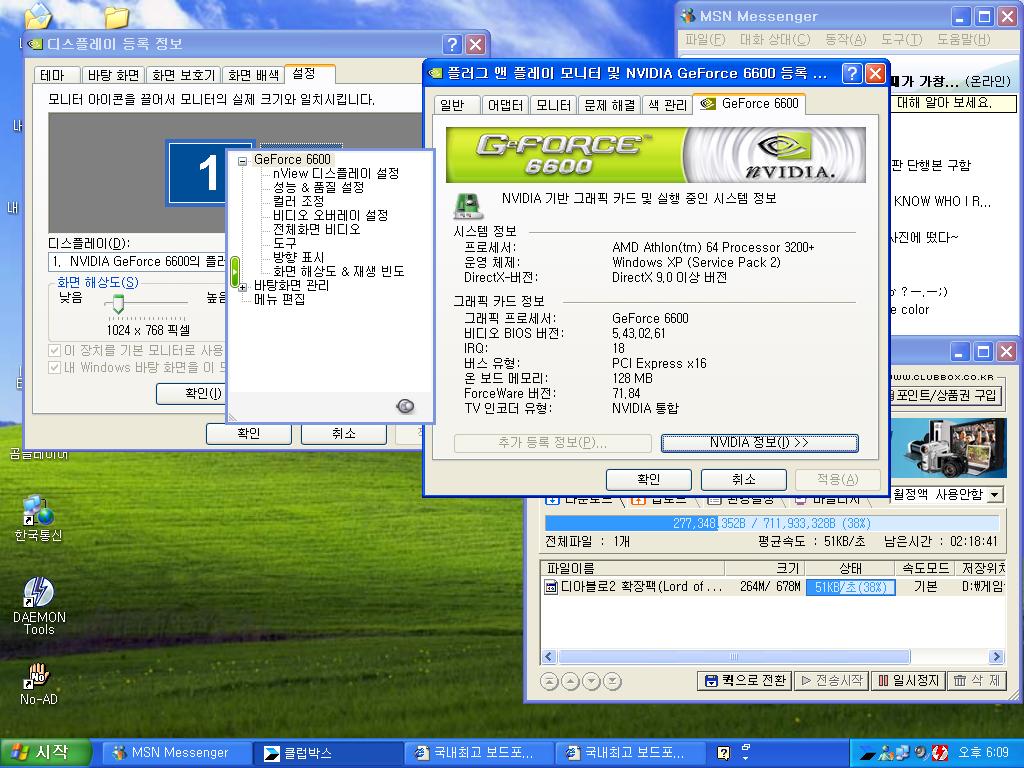The height and width of the screenshot is (768, 1024).
Task: Collapse the GeForce 6600 tree node
Action: coord(242,160)
